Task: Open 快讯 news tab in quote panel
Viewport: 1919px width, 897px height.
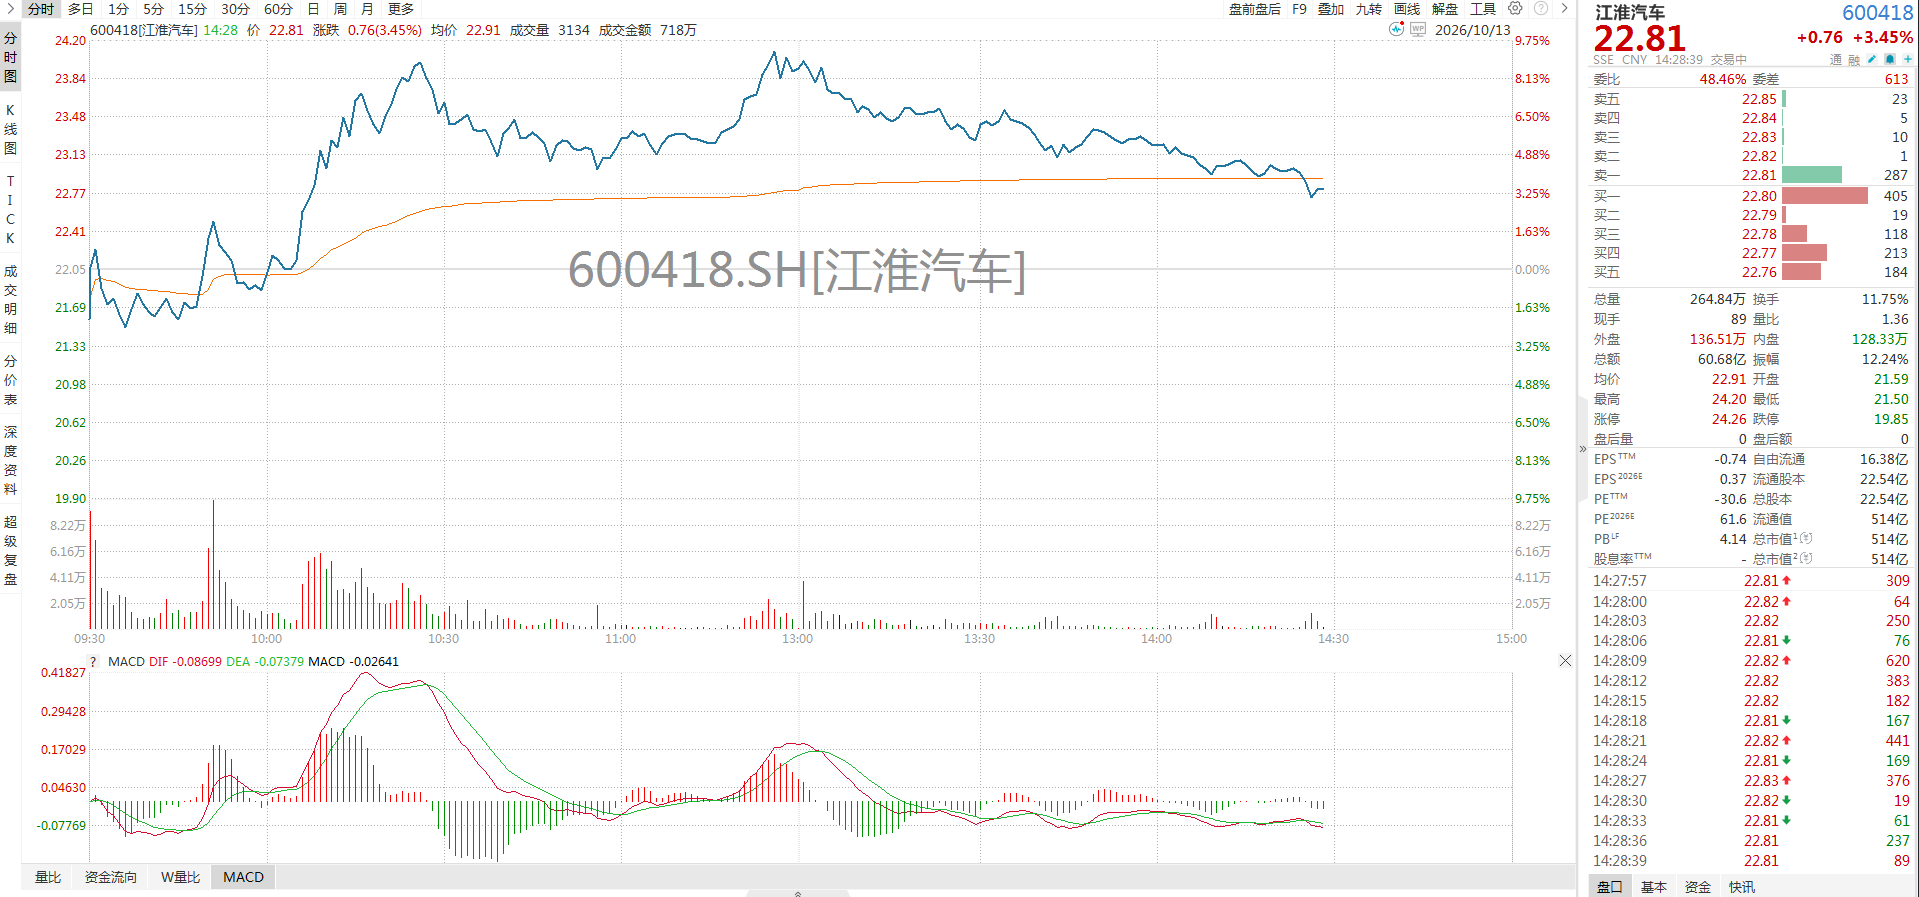Action: pyautogui.click(x=1742, y=887)
